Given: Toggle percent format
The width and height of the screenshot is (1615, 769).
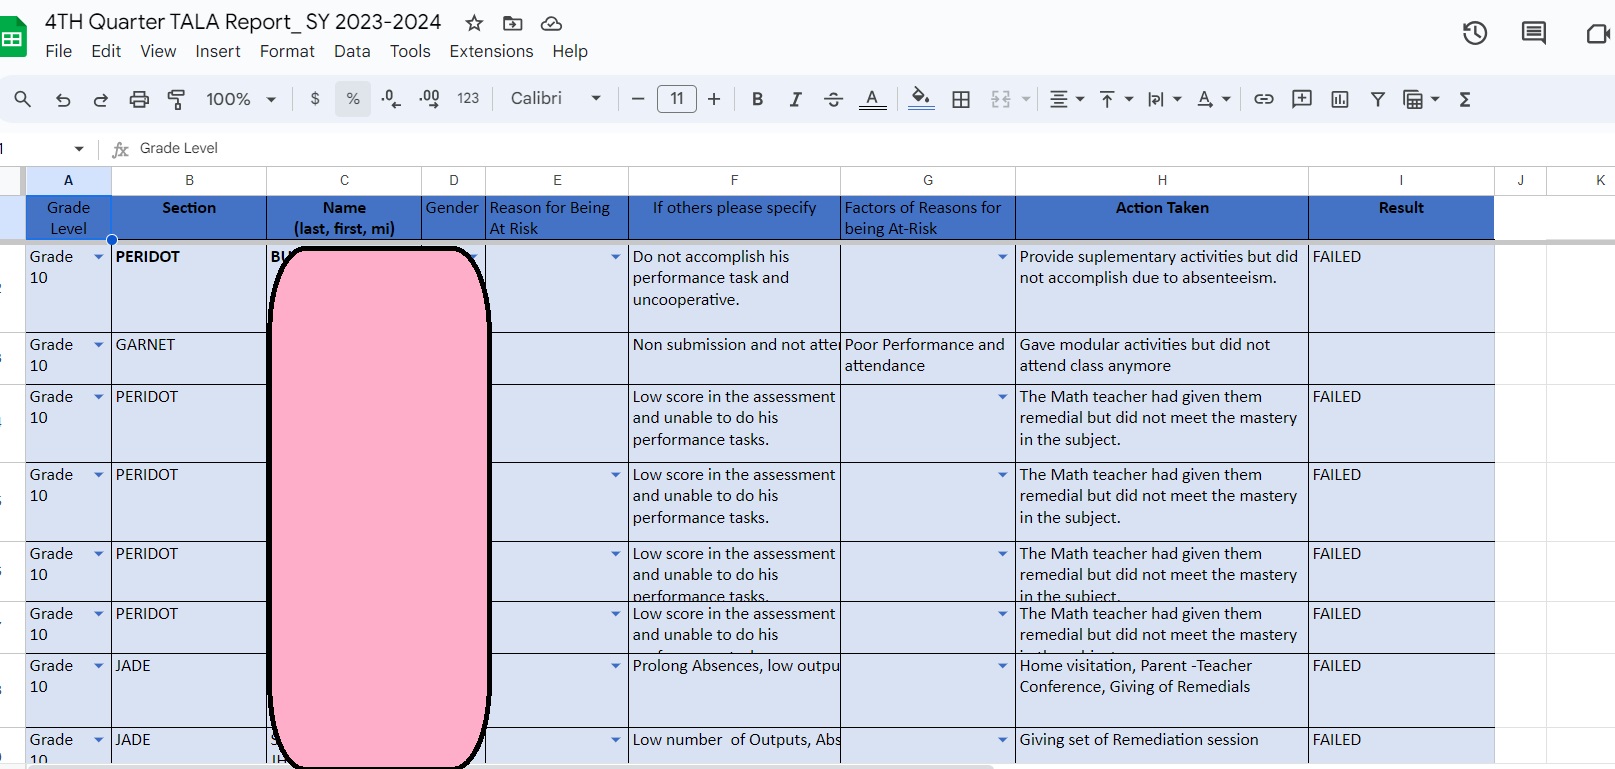Looking at the screenshot, I should 353,99.
